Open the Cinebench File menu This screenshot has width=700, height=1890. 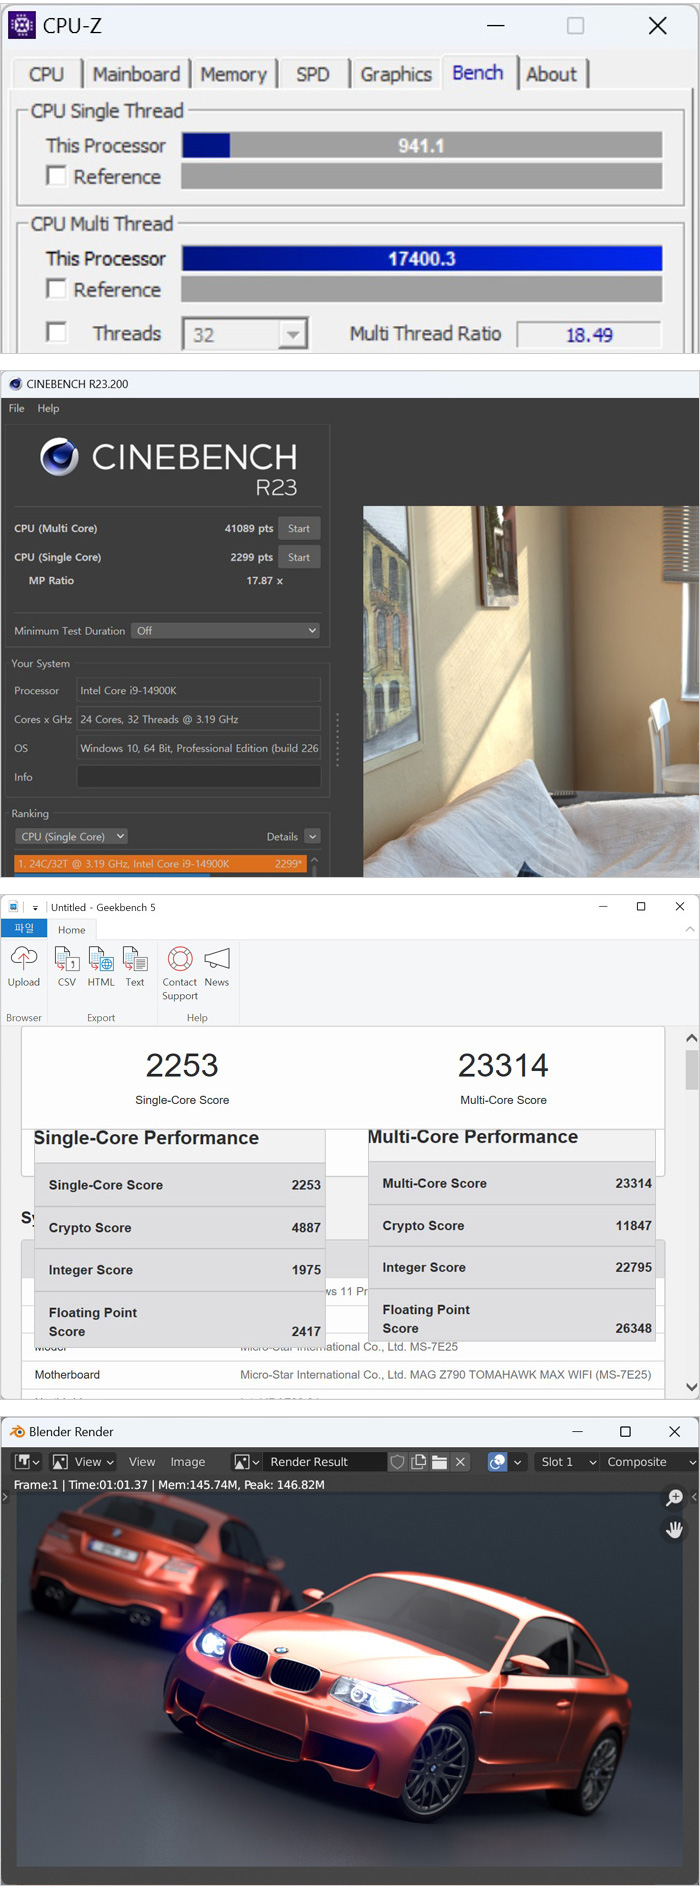coord(17,408)
